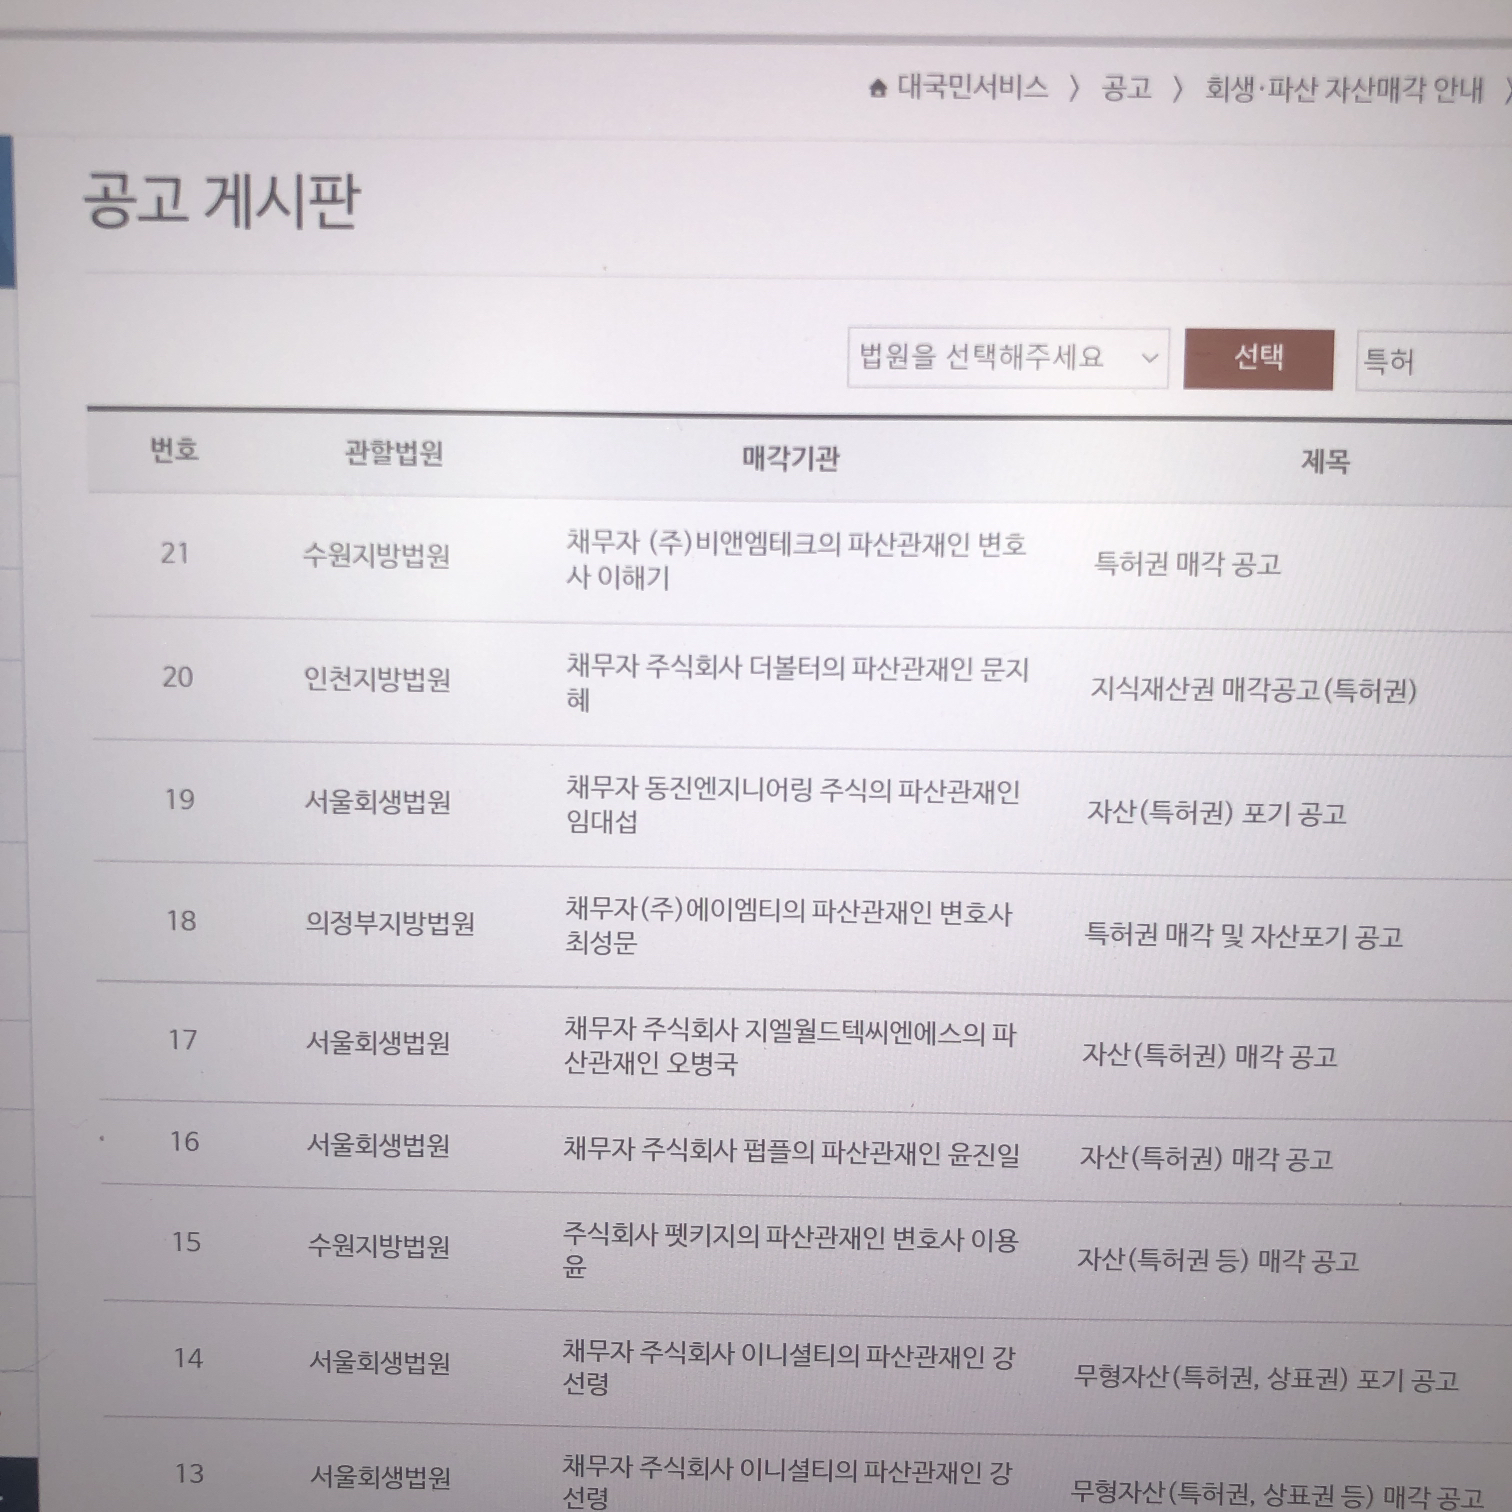This screenshot has height=1512, width=1512.
Task: Open the 자산(특허권 등) 매각 공고 post
Action: (x=1218, y=1260)
